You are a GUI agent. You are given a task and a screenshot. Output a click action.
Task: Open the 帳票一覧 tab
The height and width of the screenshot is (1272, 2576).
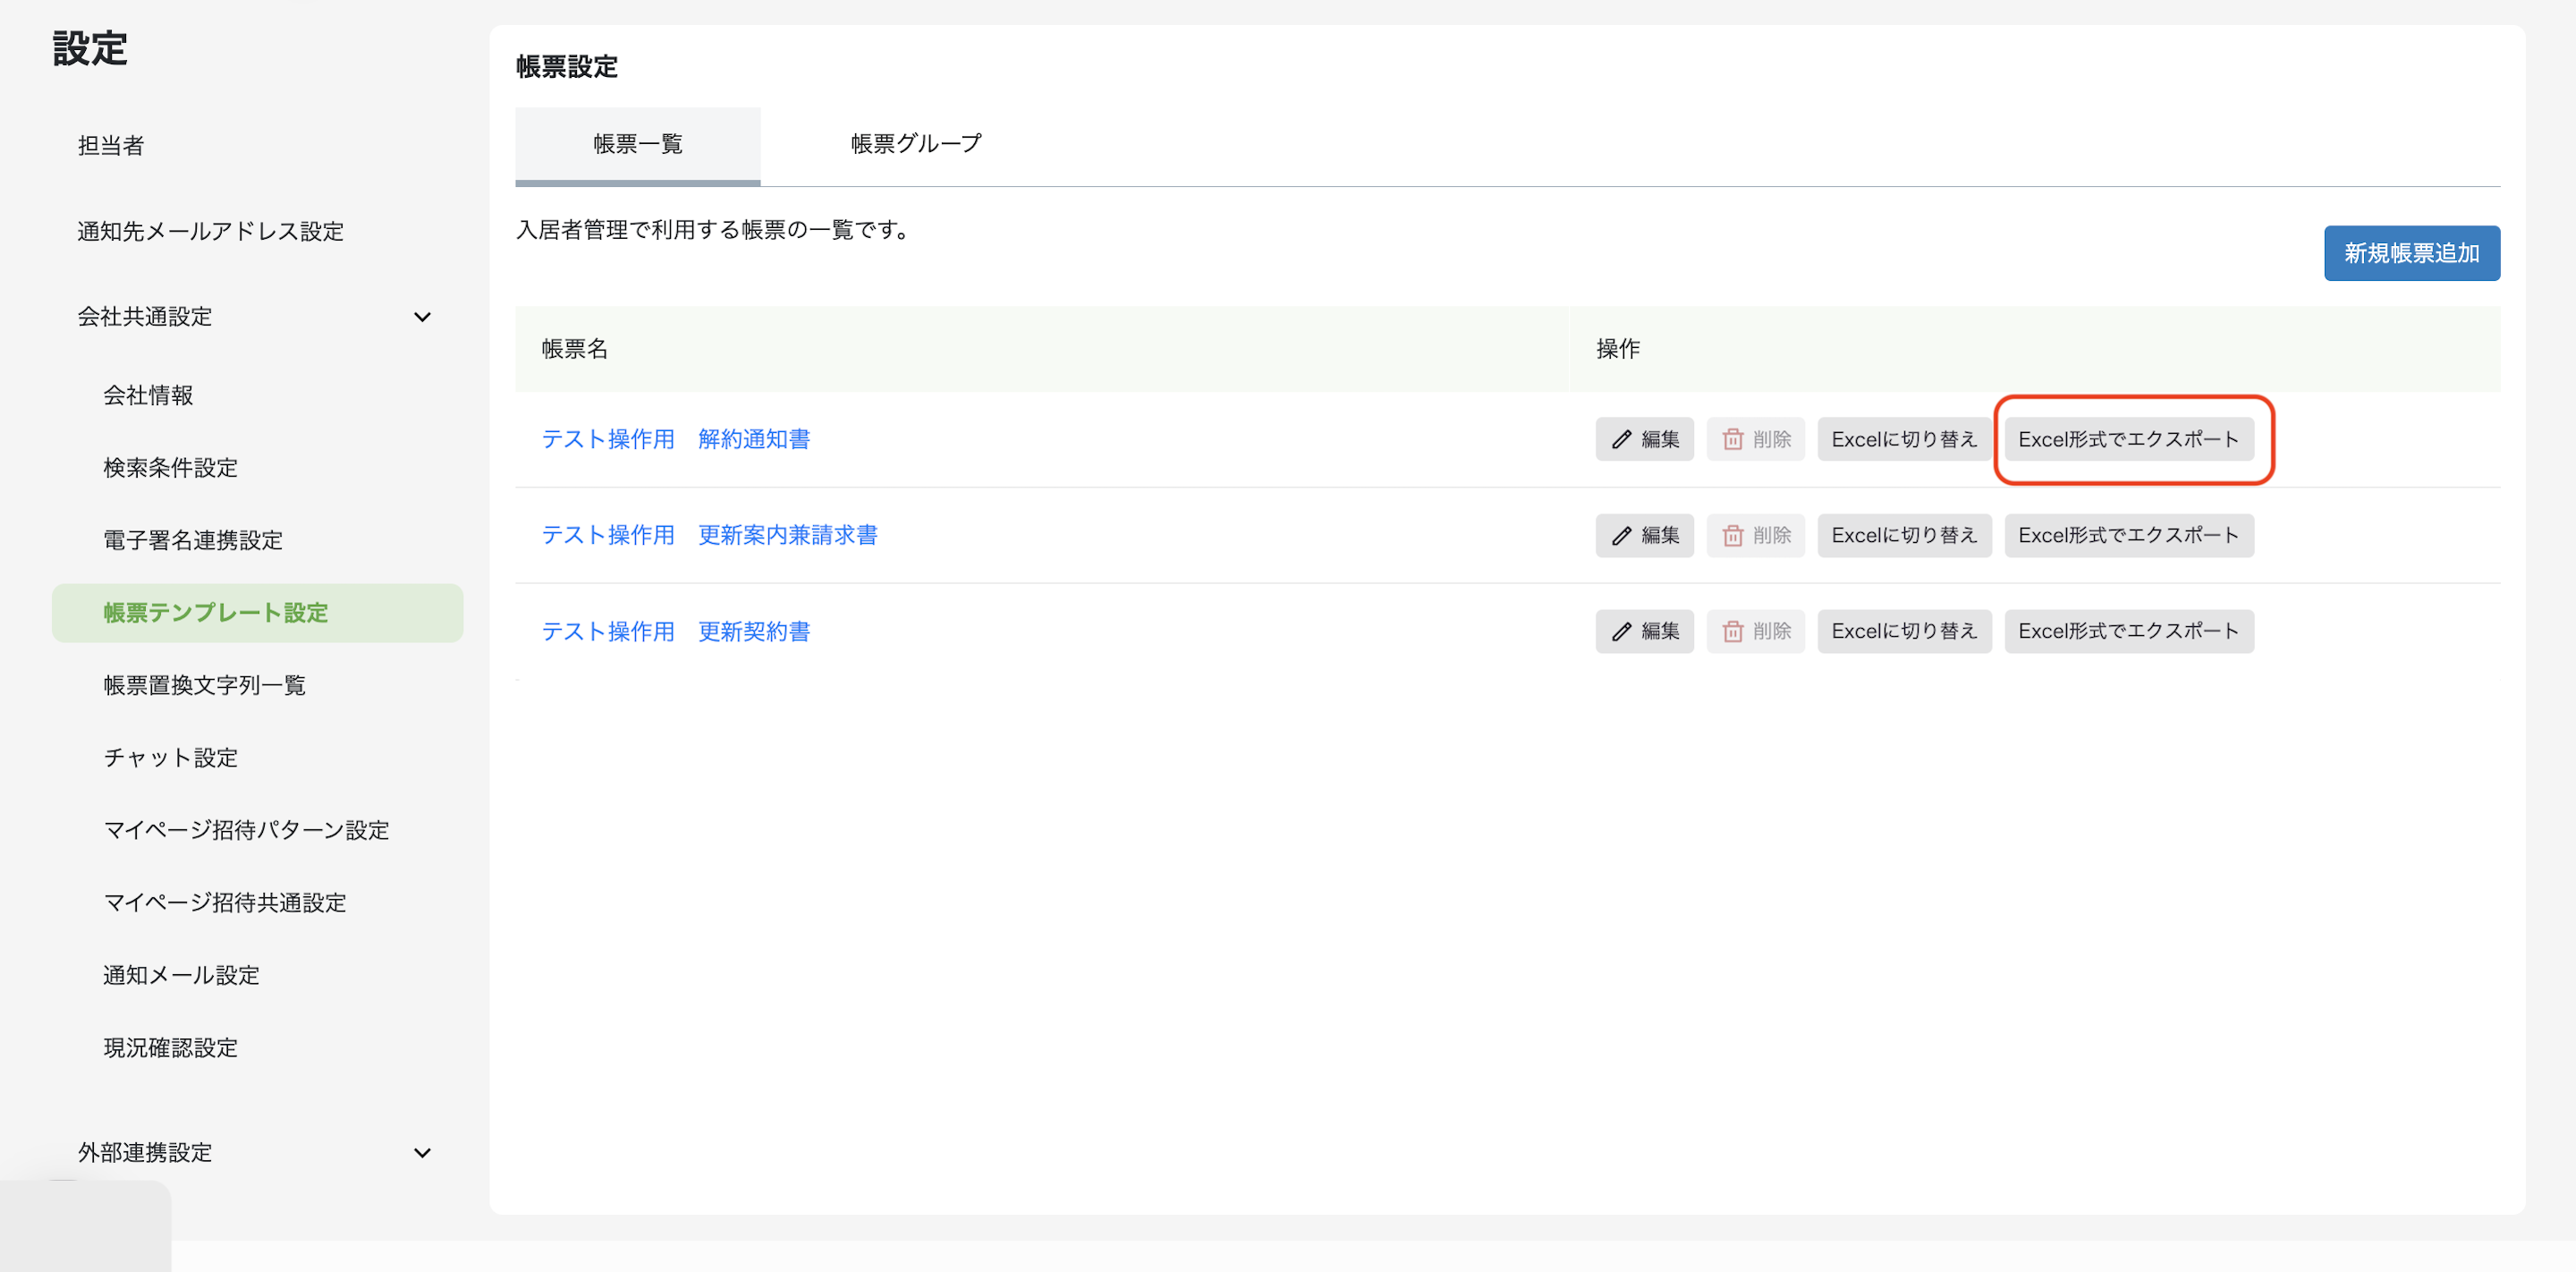click(637, 145)
